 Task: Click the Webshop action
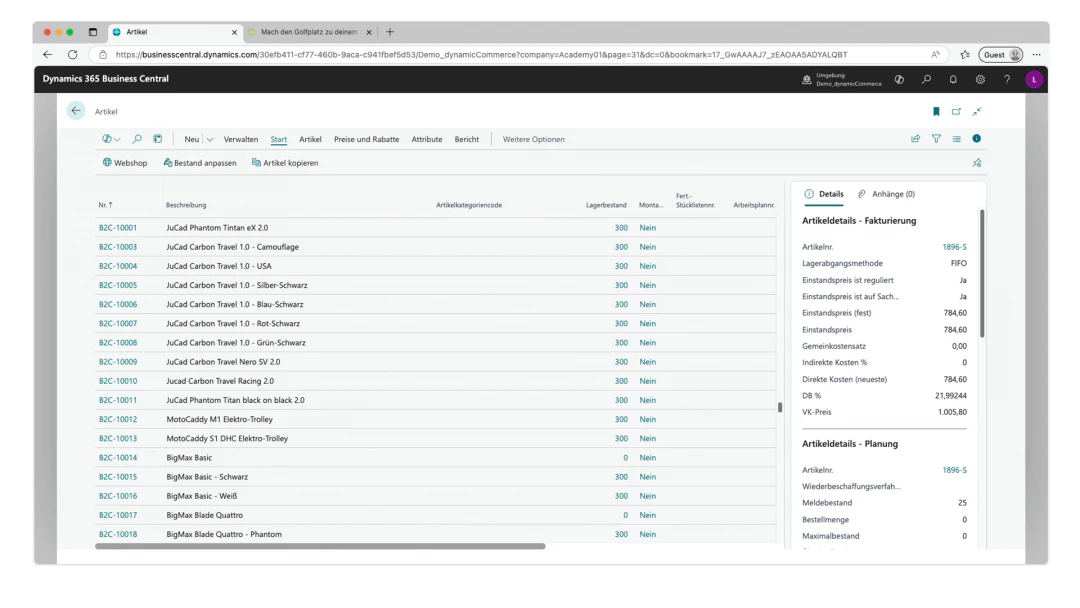pos(125,163)
